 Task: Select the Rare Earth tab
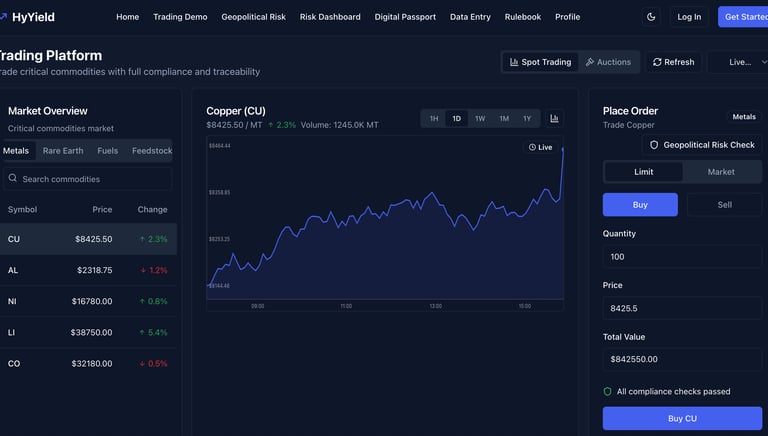coord(63,151)
